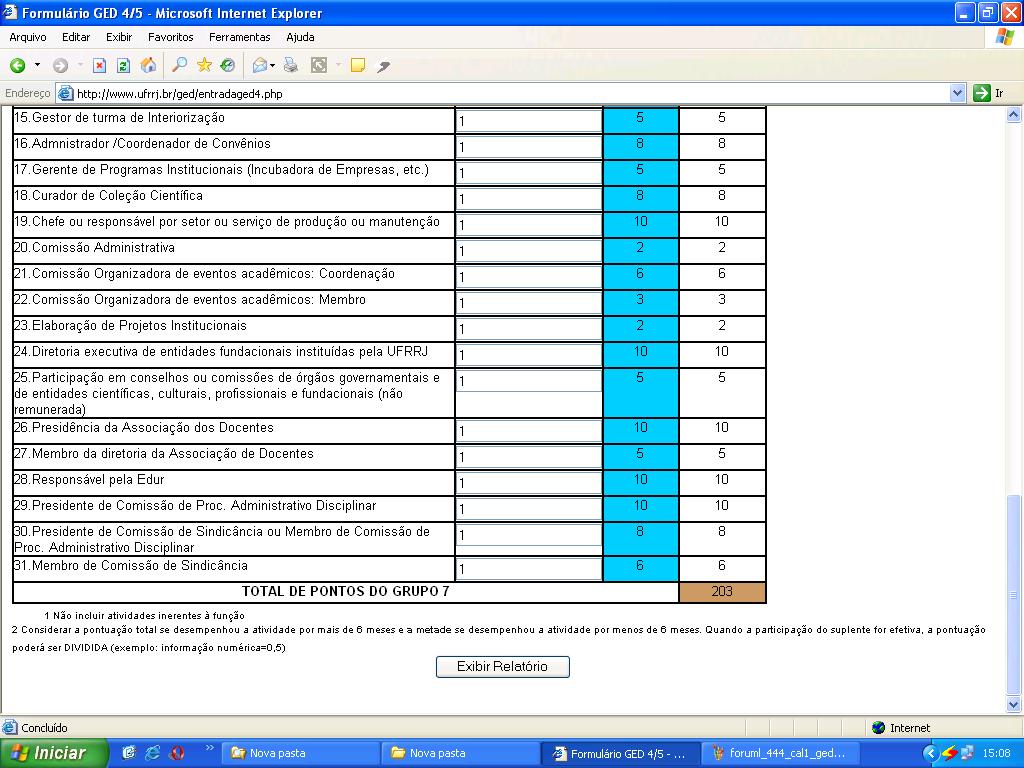This screenshot has width=1024, height=768.
Task: Click the TOTAL DE PONTOS DO GRUPO 7 label
Action: pos(345,592)
